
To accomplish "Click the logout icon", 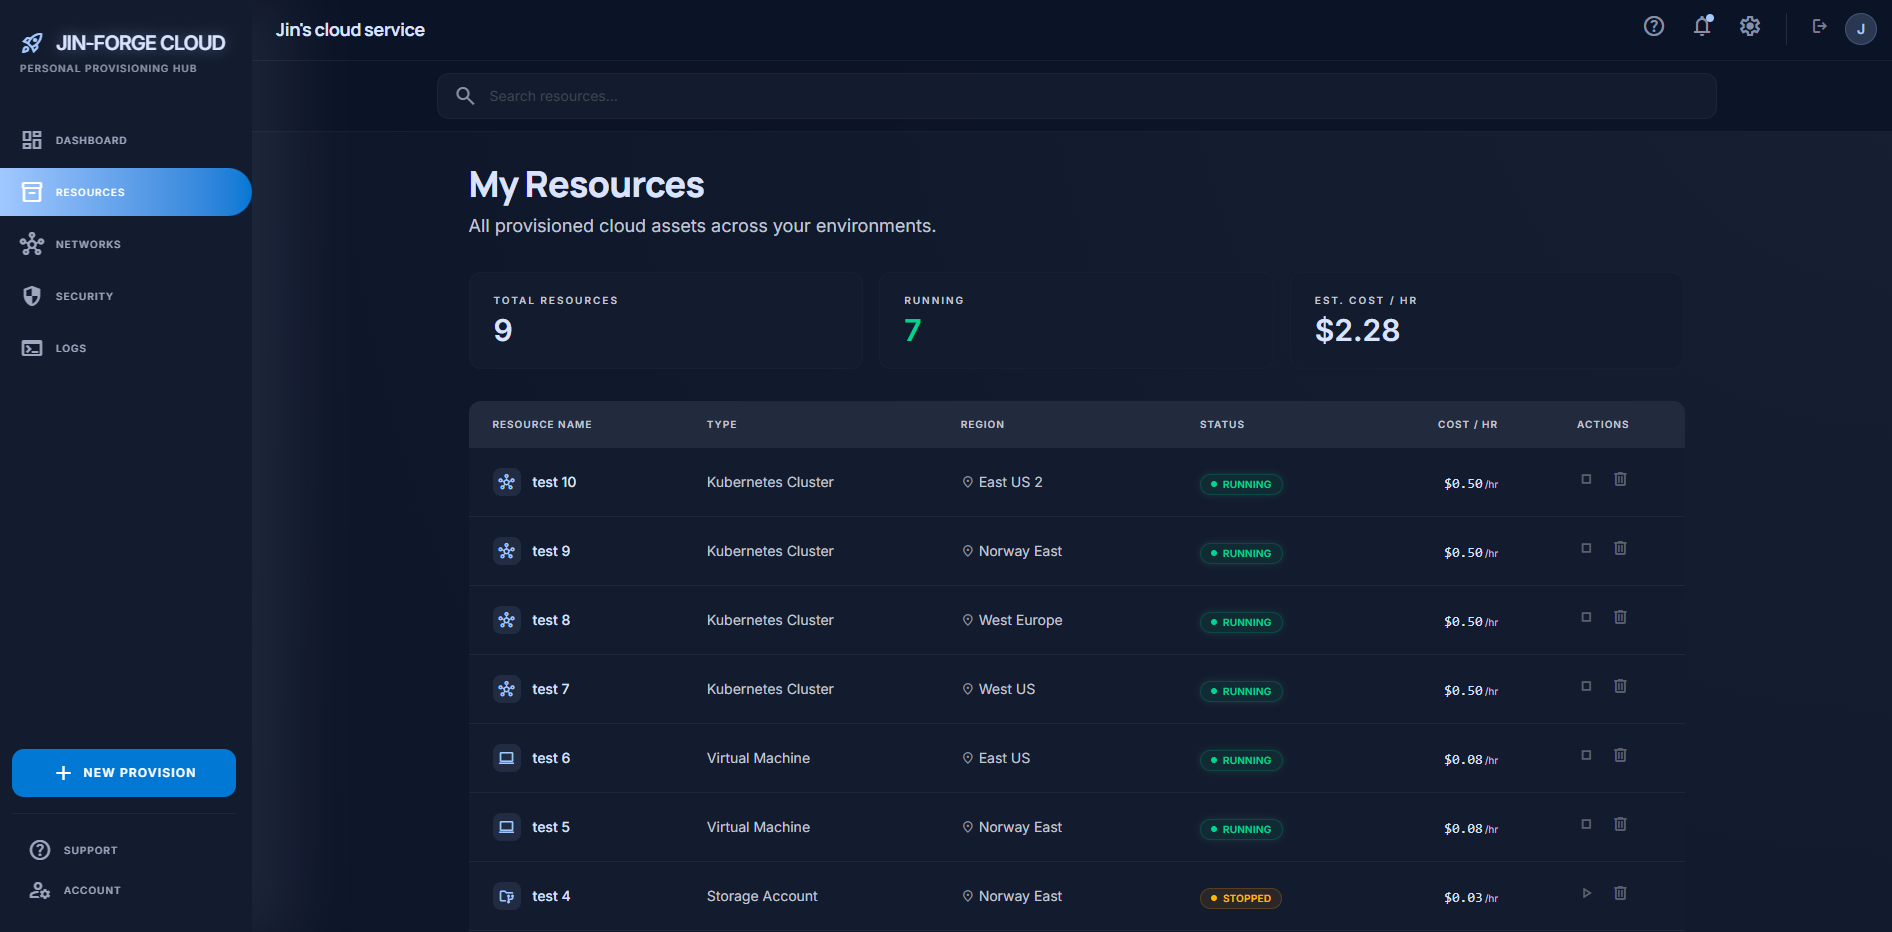I will point(1820,26).
